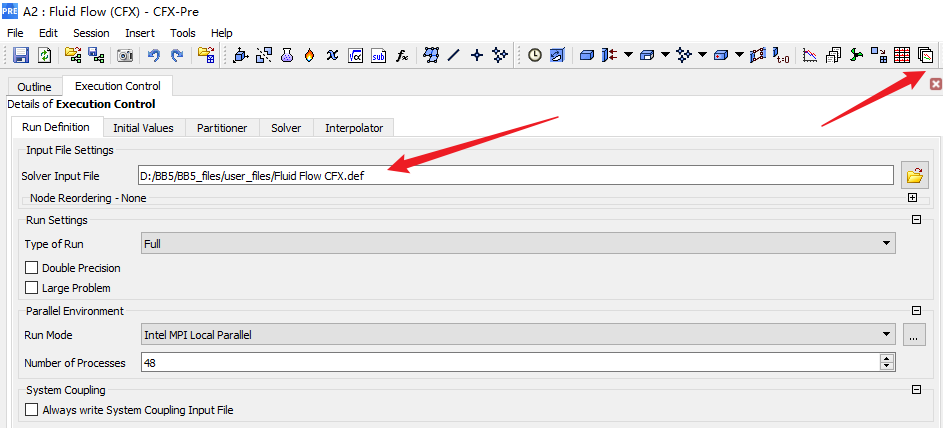Screen dimensions: 943x428
Task: Insert a boundary with the red-arrows icon
Action: click(x=610, y=55)
